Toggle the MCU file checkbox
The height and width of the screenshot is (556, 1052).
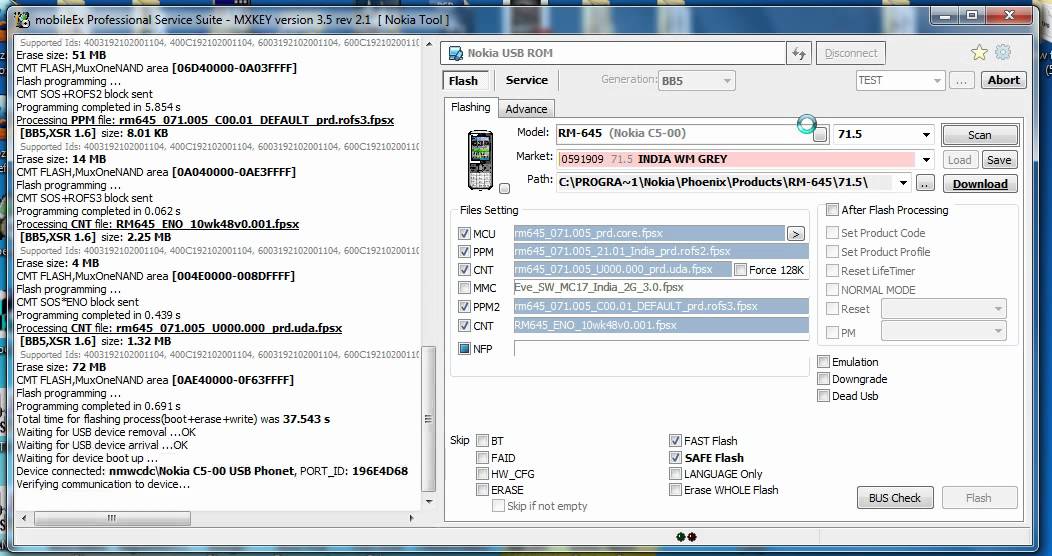(464, 233)
